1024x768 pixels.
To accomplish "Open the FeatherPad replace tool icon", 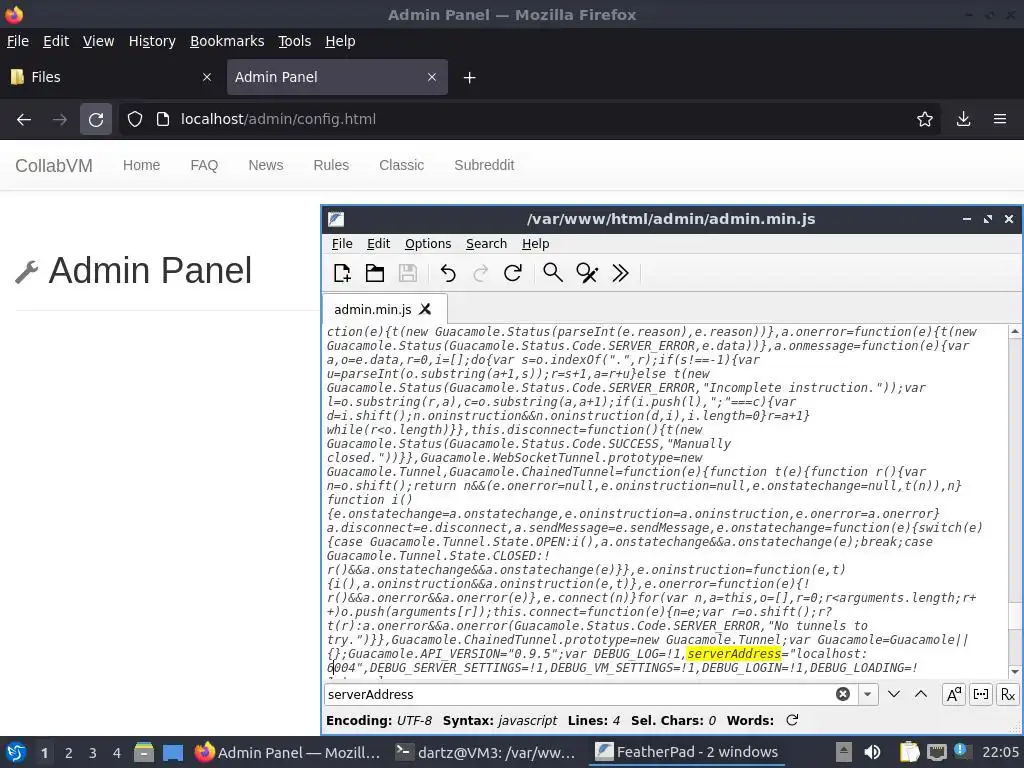I will pos(586,273).
